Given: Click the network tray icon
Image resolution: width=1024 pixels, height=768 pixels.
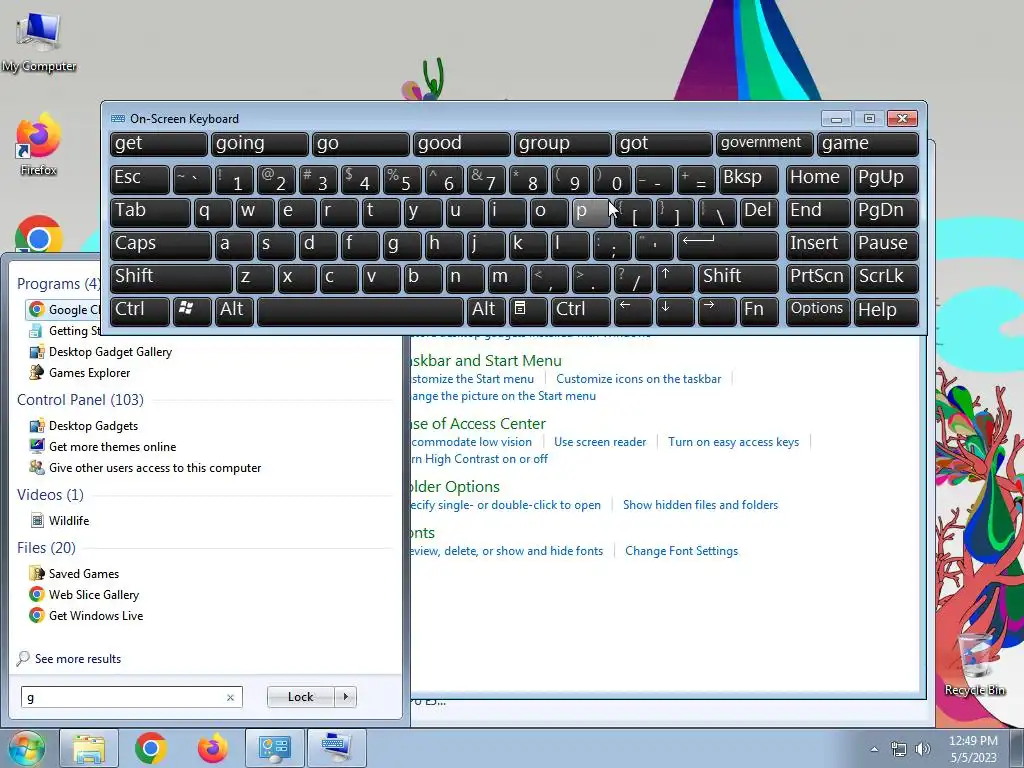Looking at the screenshot, I should pos(899,749).
